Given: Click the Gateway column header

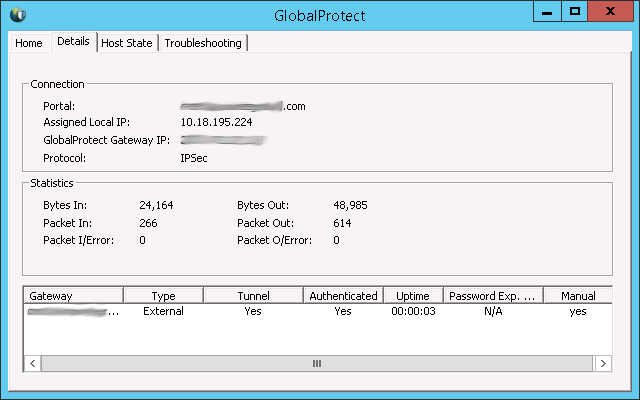Looking at the screenshot, I should [73, 296].
